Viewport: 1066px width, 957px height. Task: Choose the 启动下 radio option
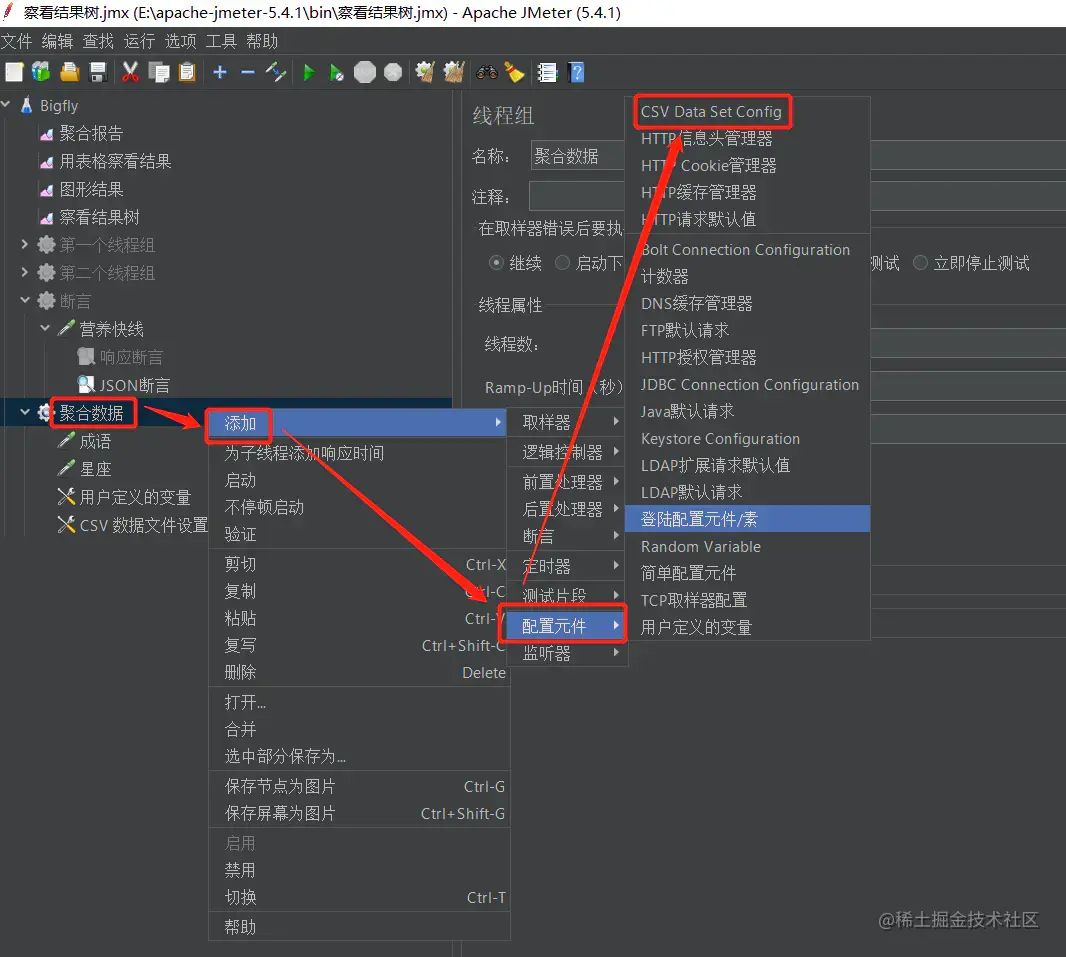(562, 263)
